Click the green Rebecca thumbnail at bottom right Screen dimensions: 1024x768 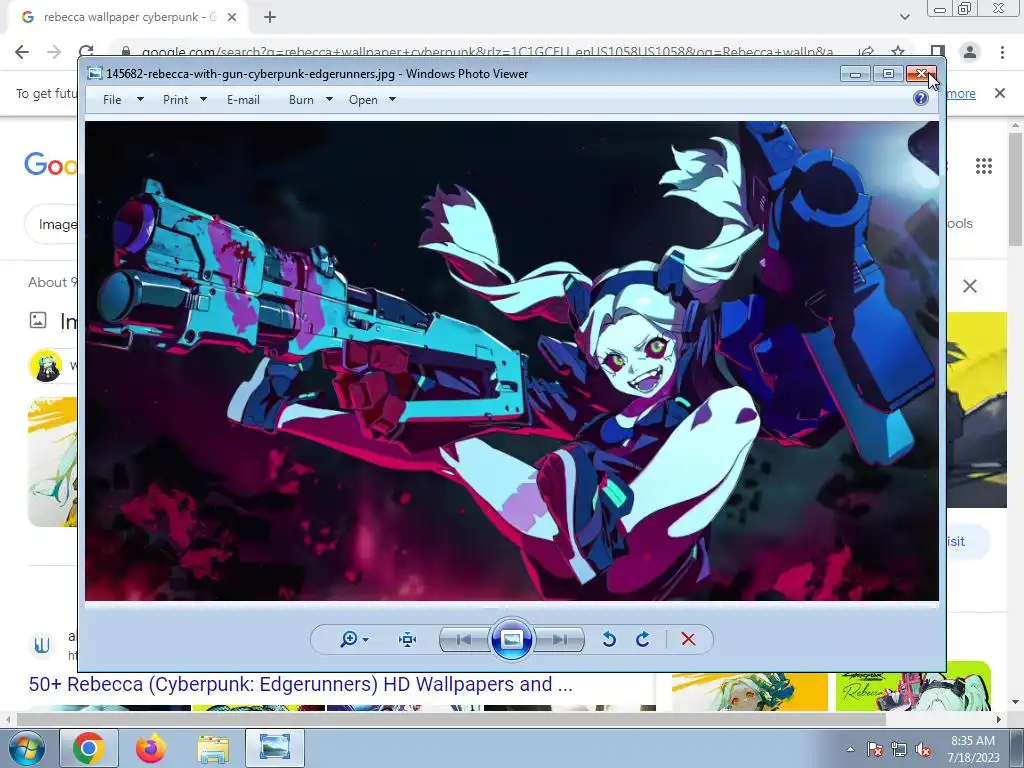(913, 686)
